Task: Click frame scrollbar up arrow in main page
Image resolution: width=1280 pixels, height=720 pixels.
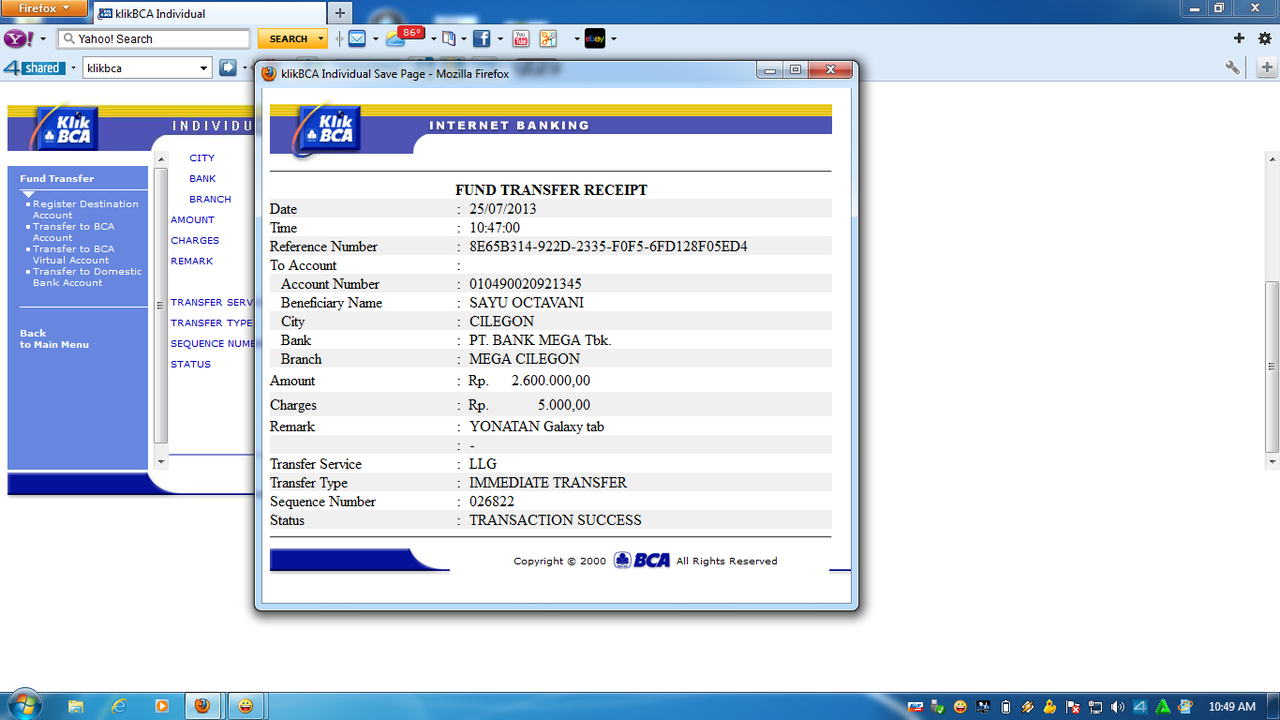Action: 161,158
